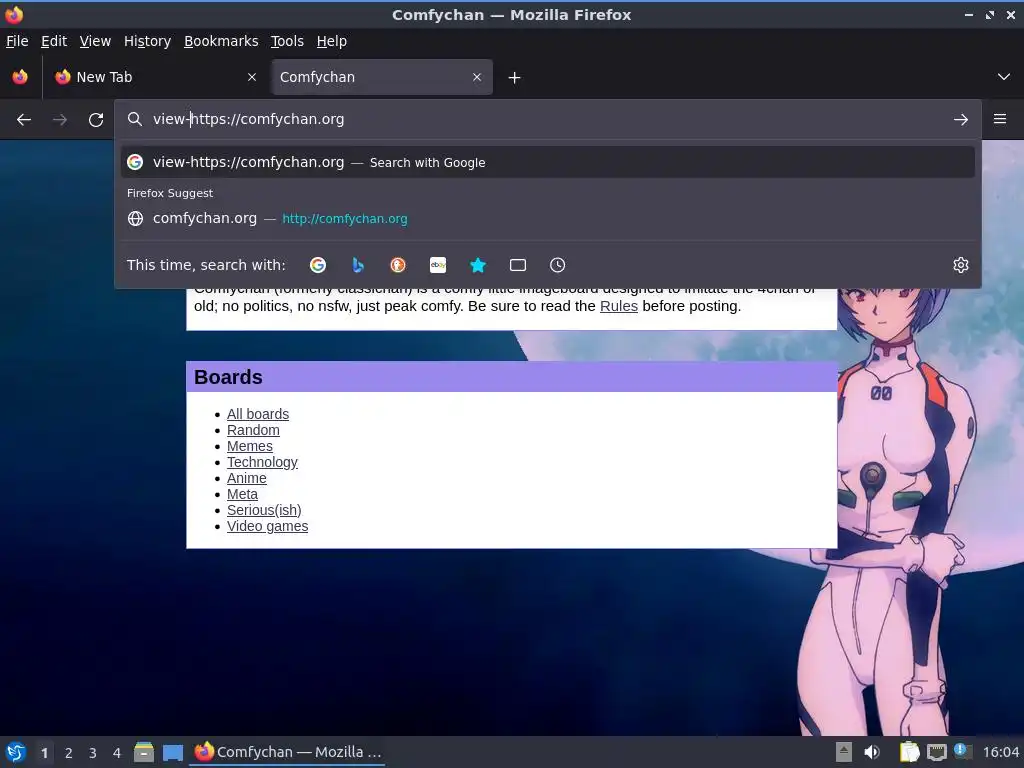Click the forward navigation arrow
Screen dimensions: 1024x768
59,120
